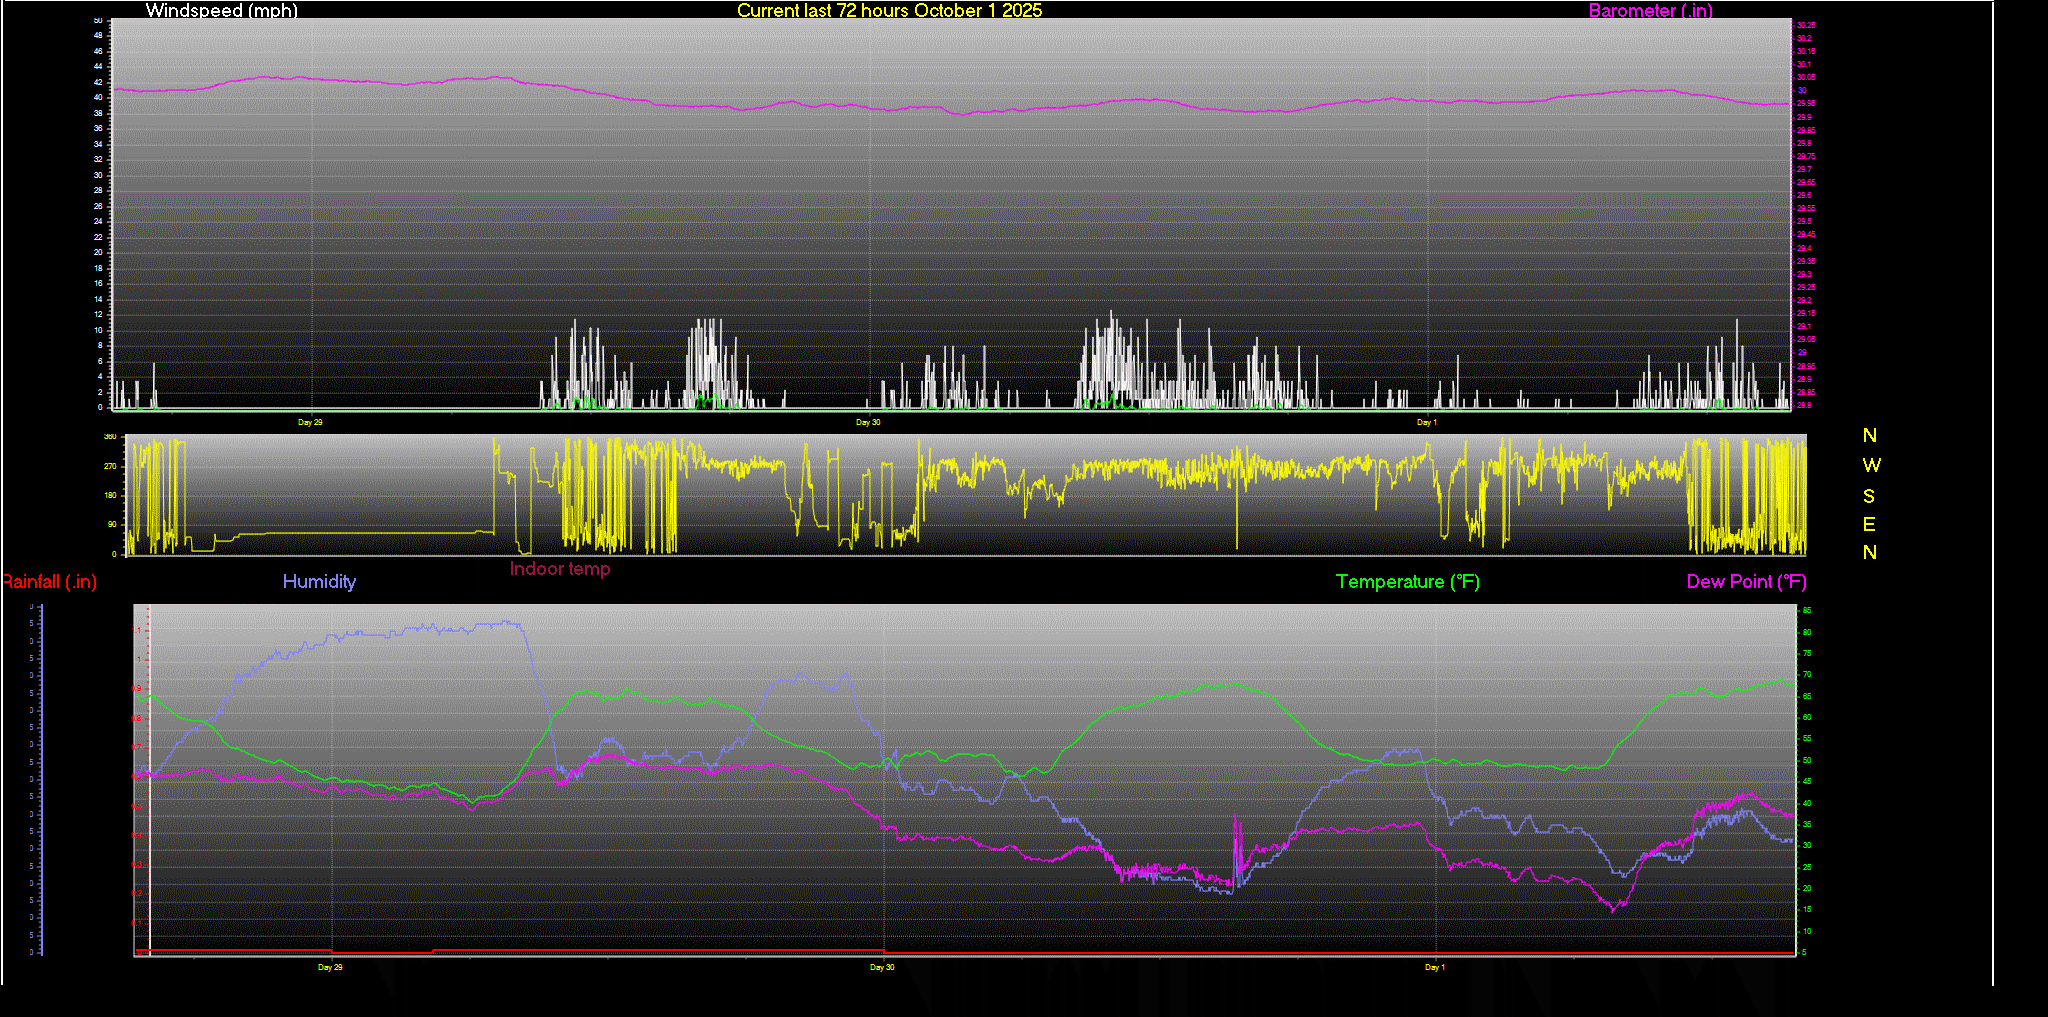Select the Indoor temp legend label

559,569
